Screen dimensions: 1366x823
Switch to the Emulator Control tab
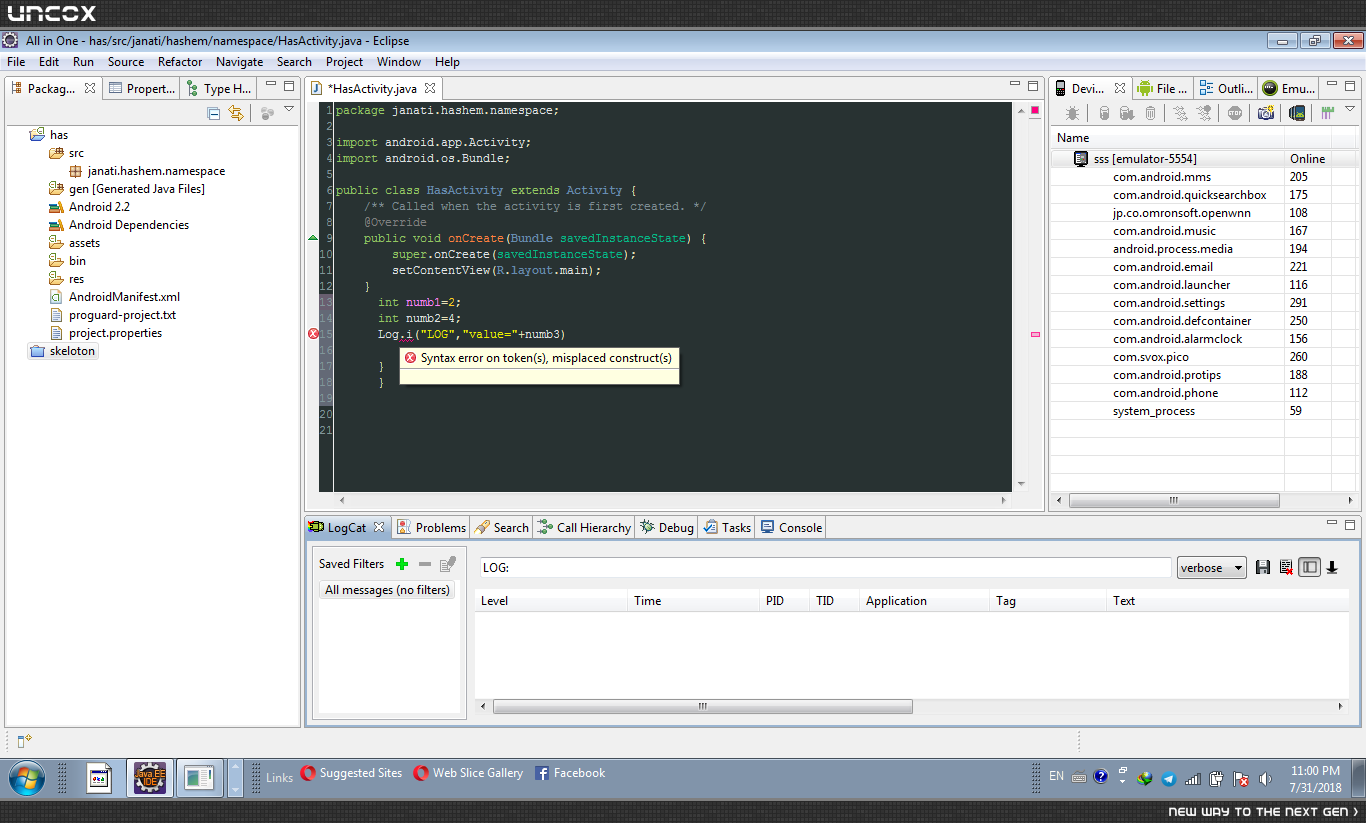[x=1289, y=89]
